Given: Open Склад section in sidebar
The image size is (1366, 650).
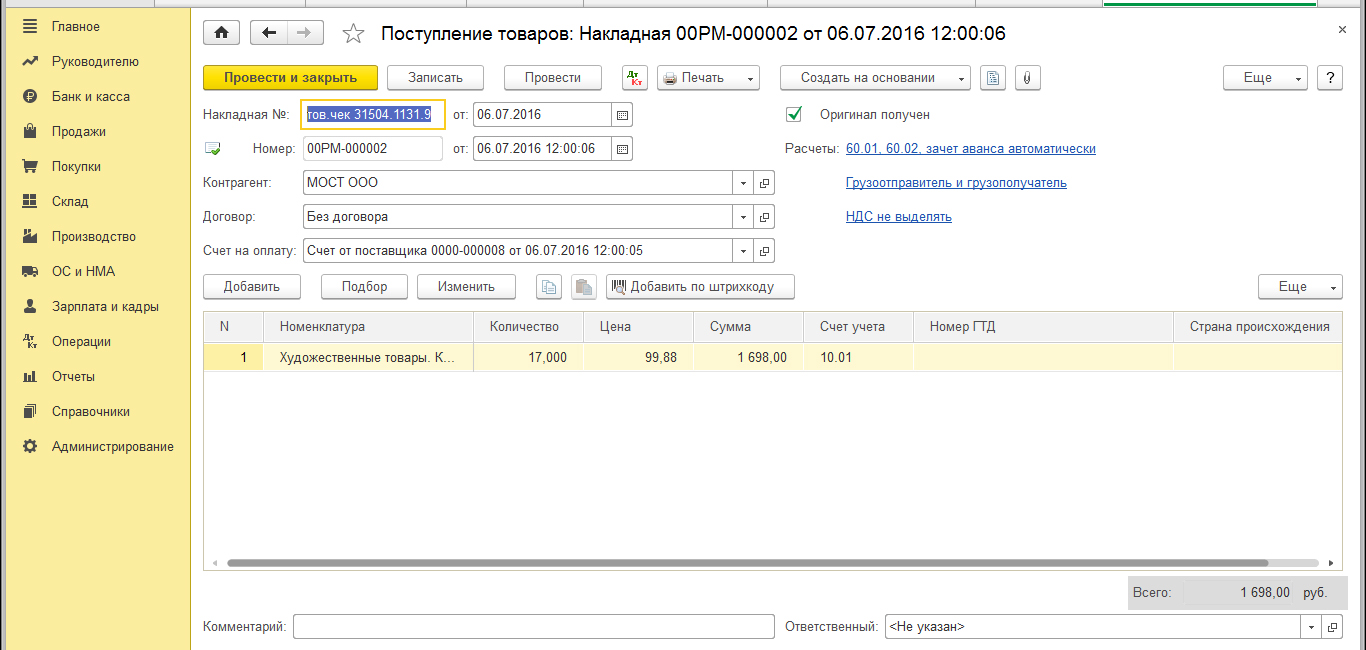Looking at the screenshot, I should point(70,202).
